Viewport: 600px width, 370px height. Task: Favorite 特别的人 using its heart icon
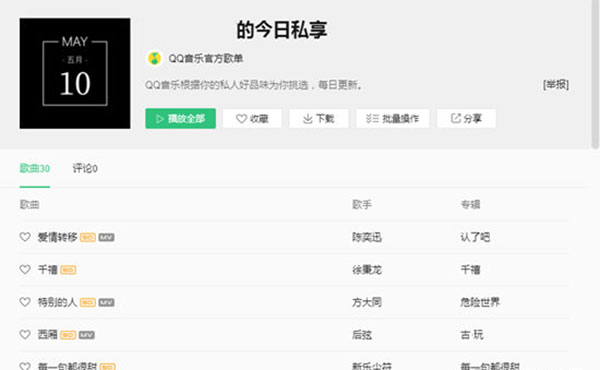pyautogui.click(x=25, y=302)
